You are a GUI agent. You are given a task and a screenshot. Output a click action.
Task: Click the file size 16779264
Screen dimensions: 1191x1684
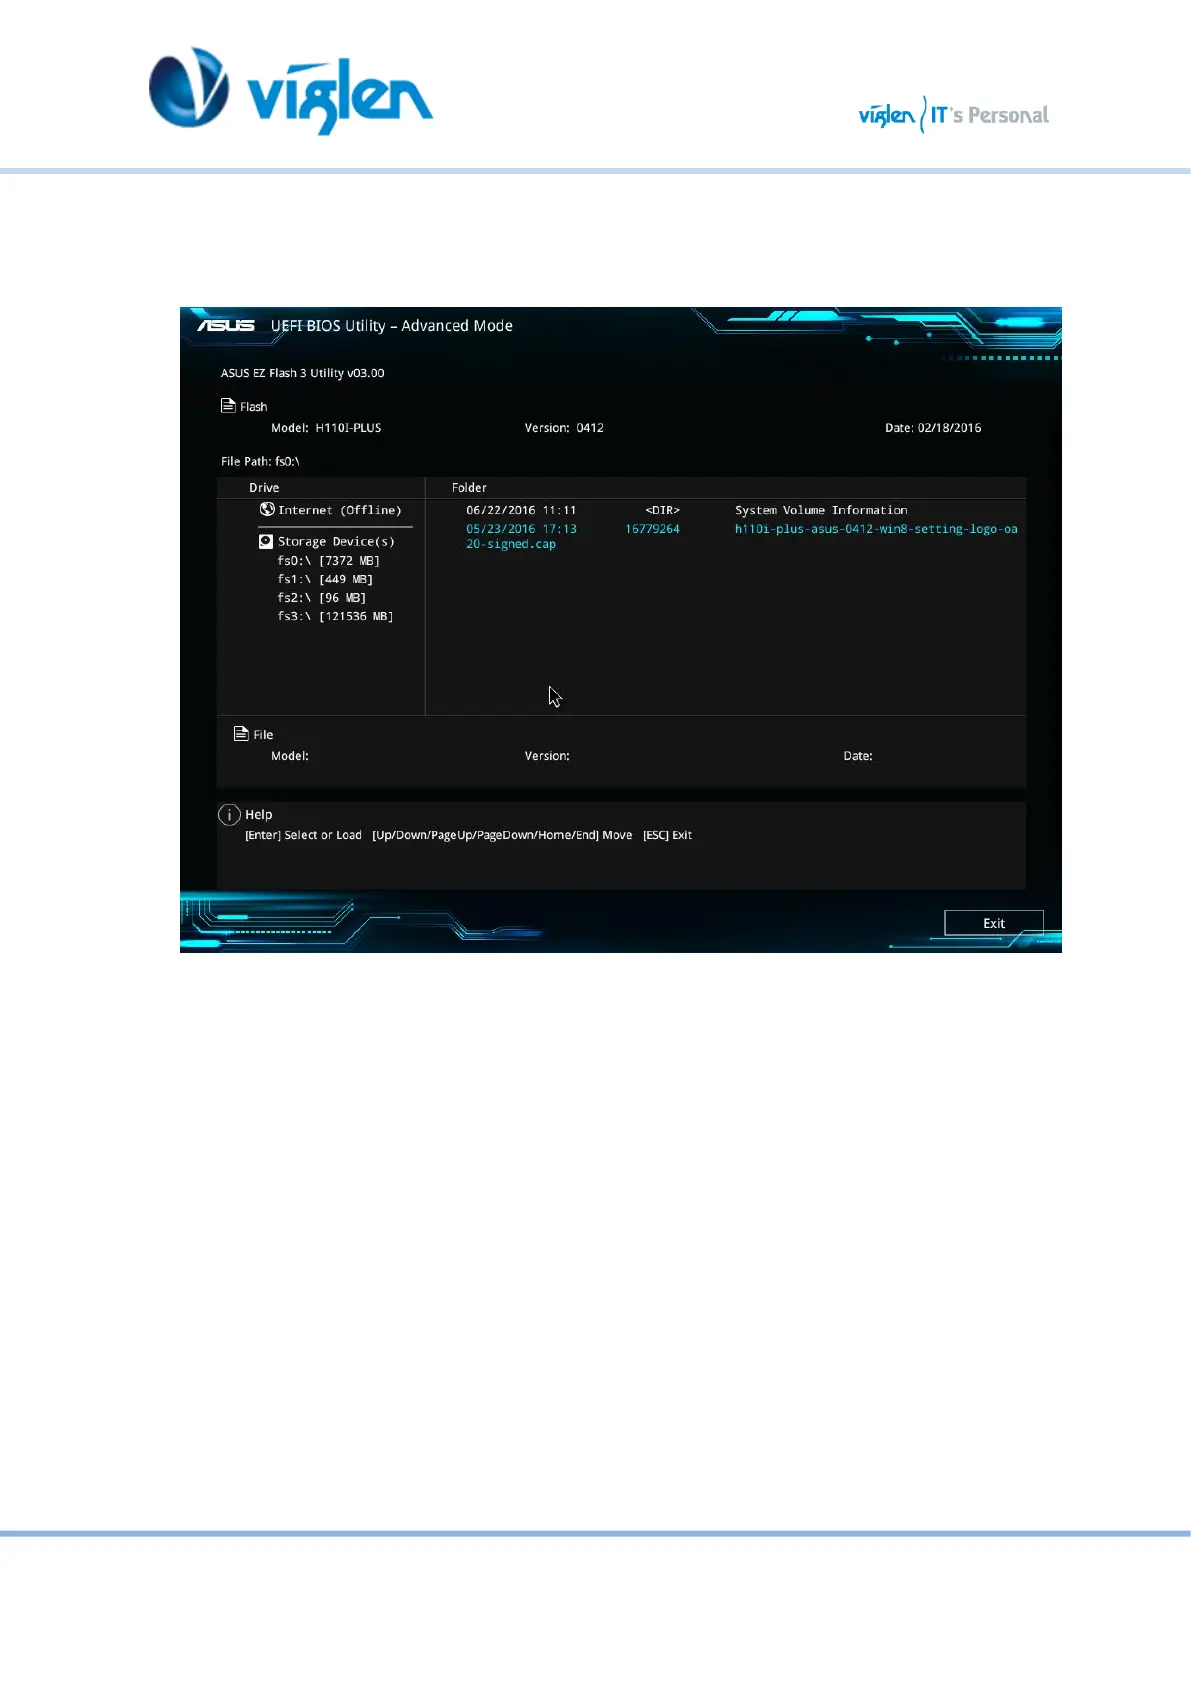pos(652,529)
